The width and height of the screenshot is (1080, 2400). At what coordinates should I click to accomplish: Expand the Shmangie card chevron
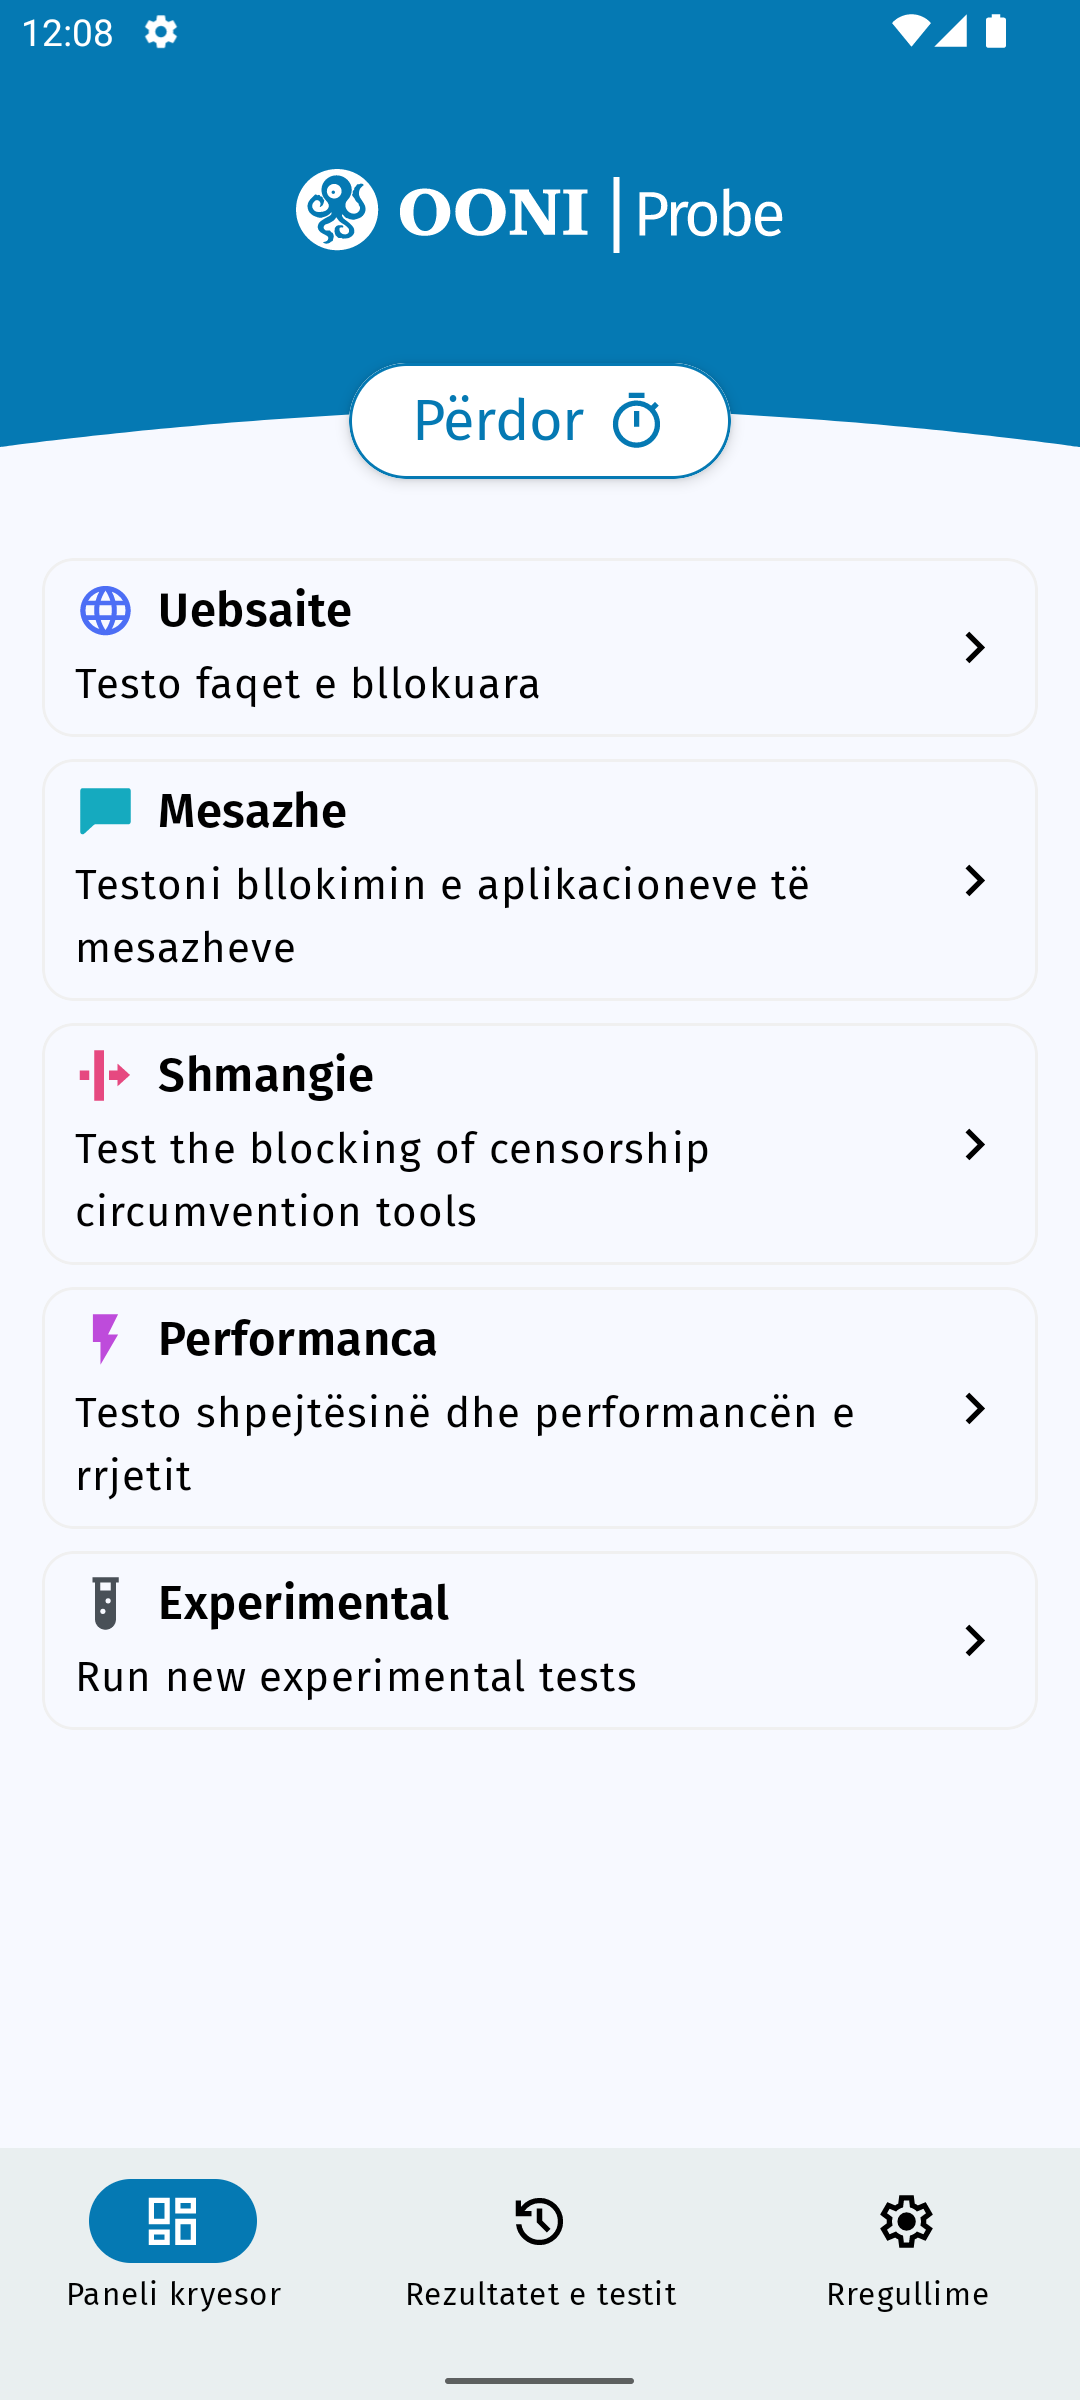tap(974, 1144)
